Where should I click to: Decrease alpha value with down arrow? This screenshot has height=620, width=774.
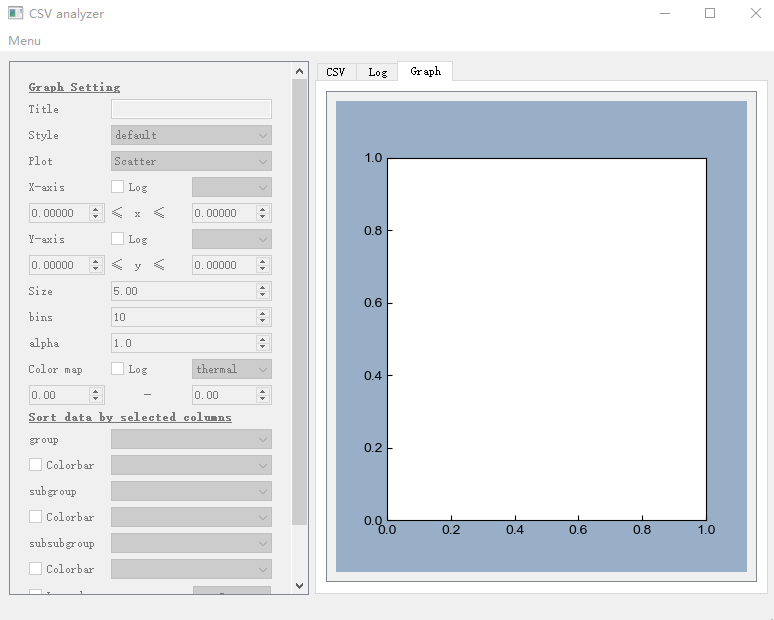click(x=263, y=347)
